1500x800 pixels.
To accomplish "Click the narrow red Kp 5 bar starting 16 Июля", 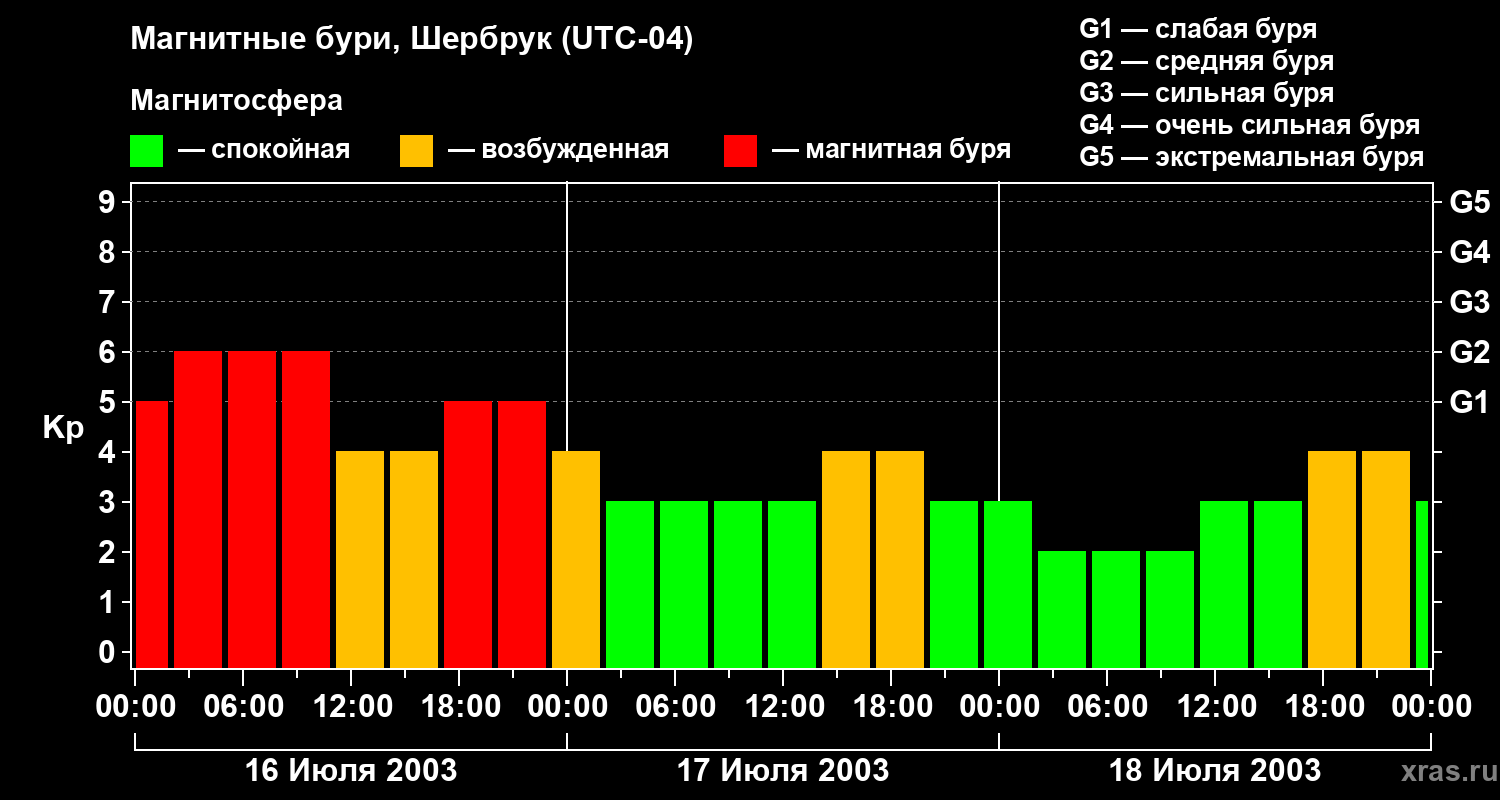I will pyautogui.click(x=152, y=535).
